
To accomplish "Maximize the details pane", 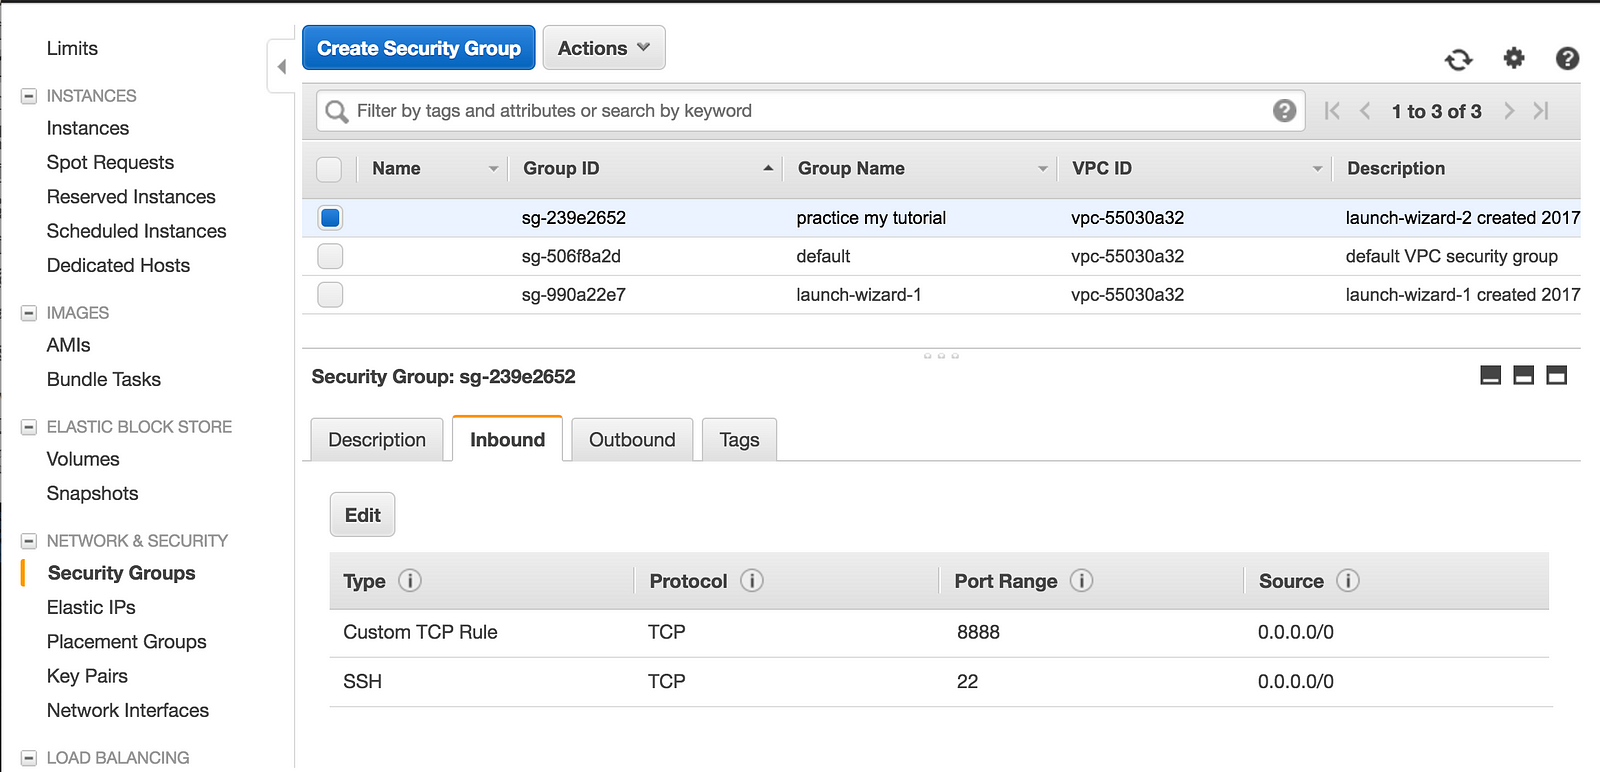I will 1556,375.
